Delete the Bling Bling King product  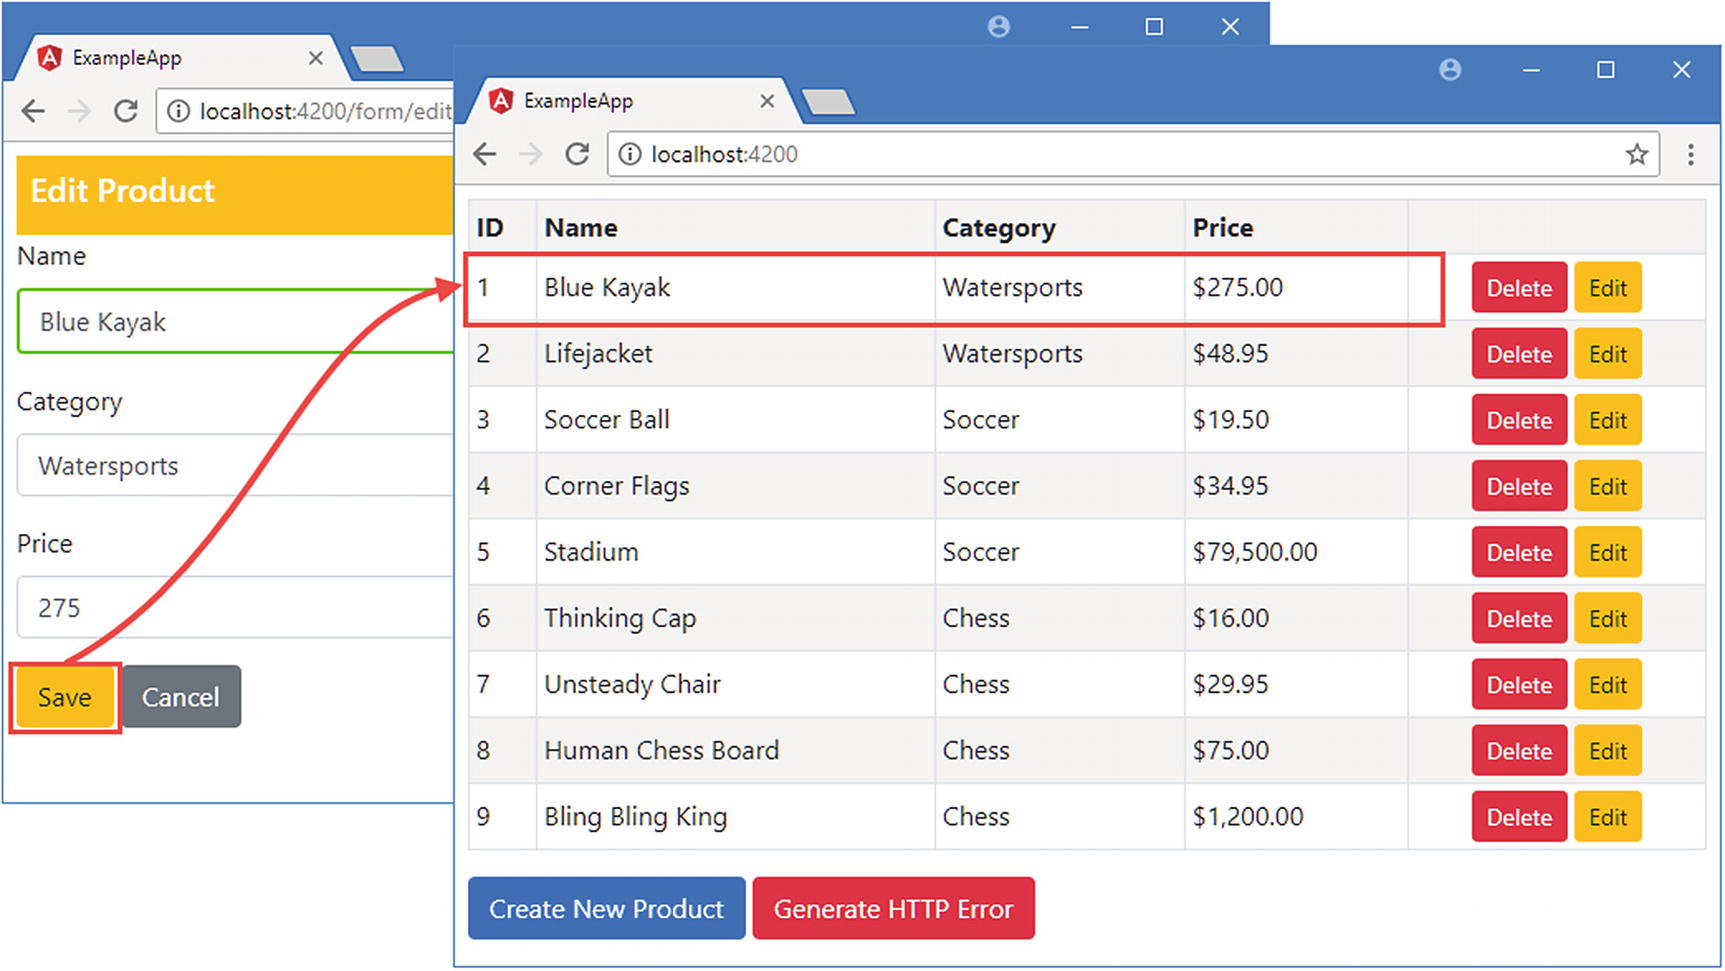pyautogui.click(x=1519, y=817)
